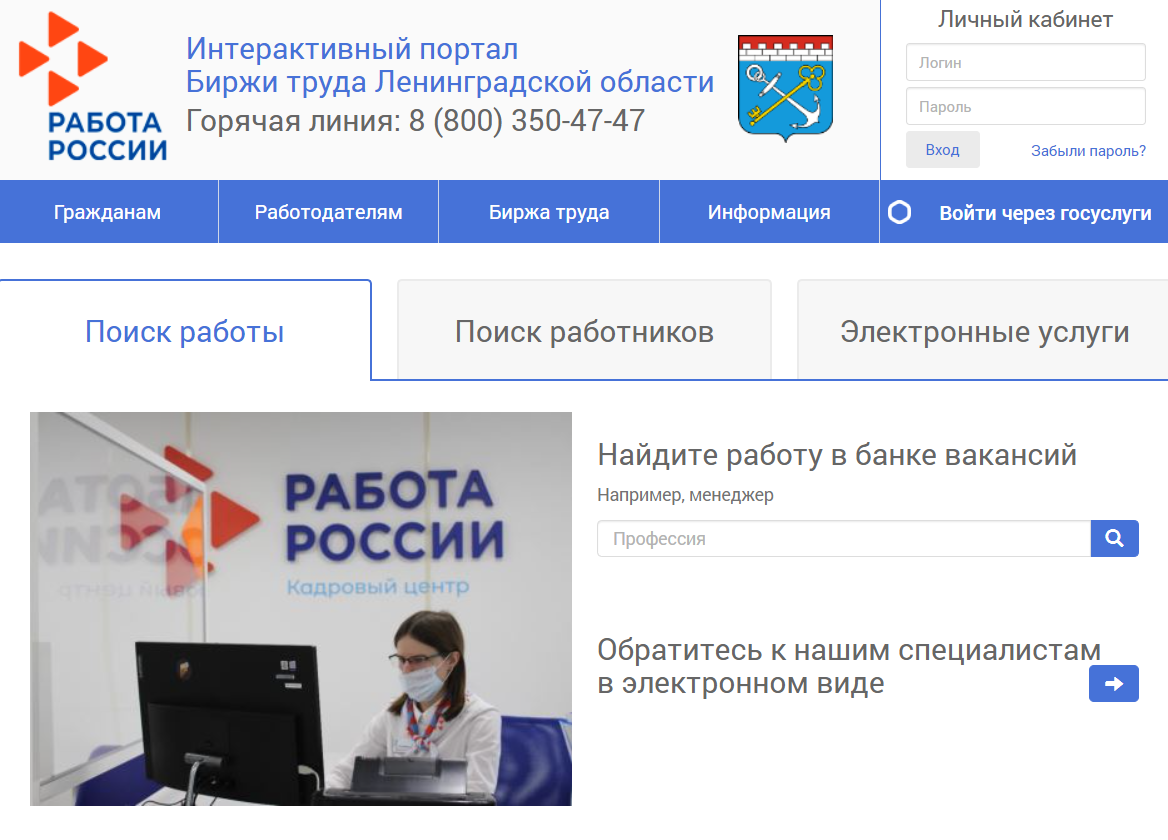Click the Gosuslugi hexagon icon
This screenshot has height=840, width=1168.
pos(900,212)
